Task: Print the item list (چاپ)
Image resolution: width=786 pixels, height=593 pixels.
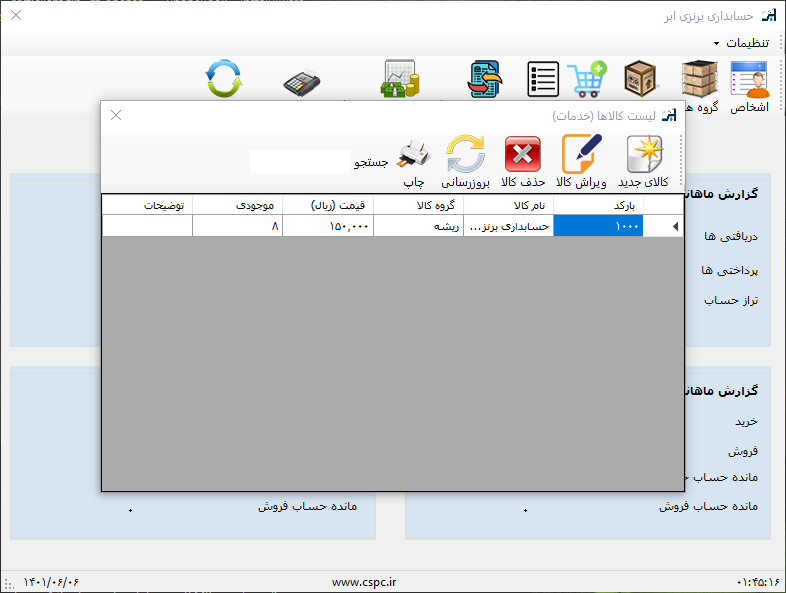Action: [415, 163]
